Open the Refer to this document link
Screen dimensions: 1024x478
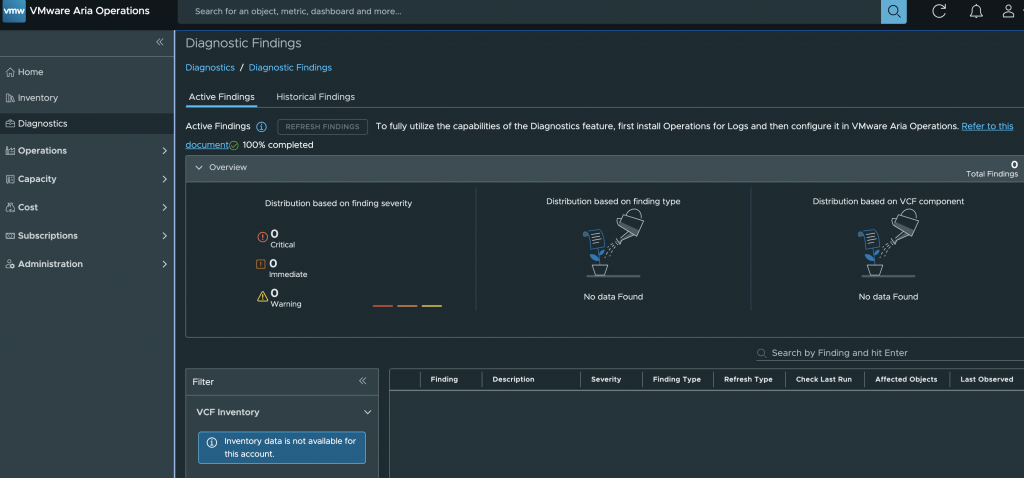pos(987,126)
